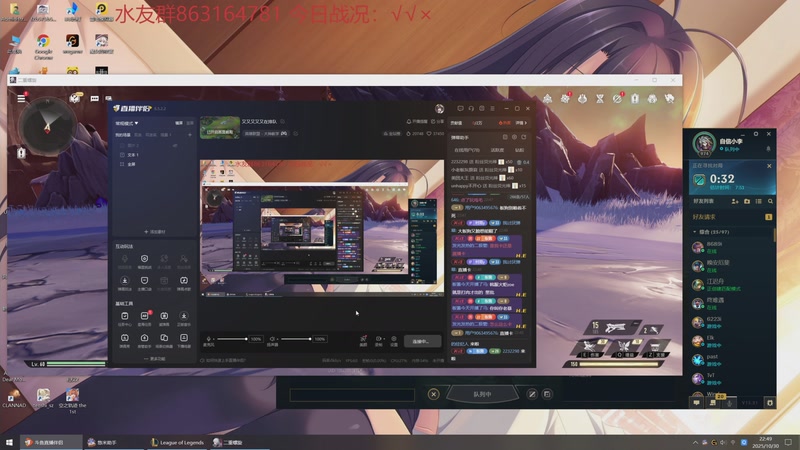Viewport: 800px width, 450px height.
Task: Open the 直播伴侣 title bar menu icon
Action: pyautogui.click(x=492, y=108)
